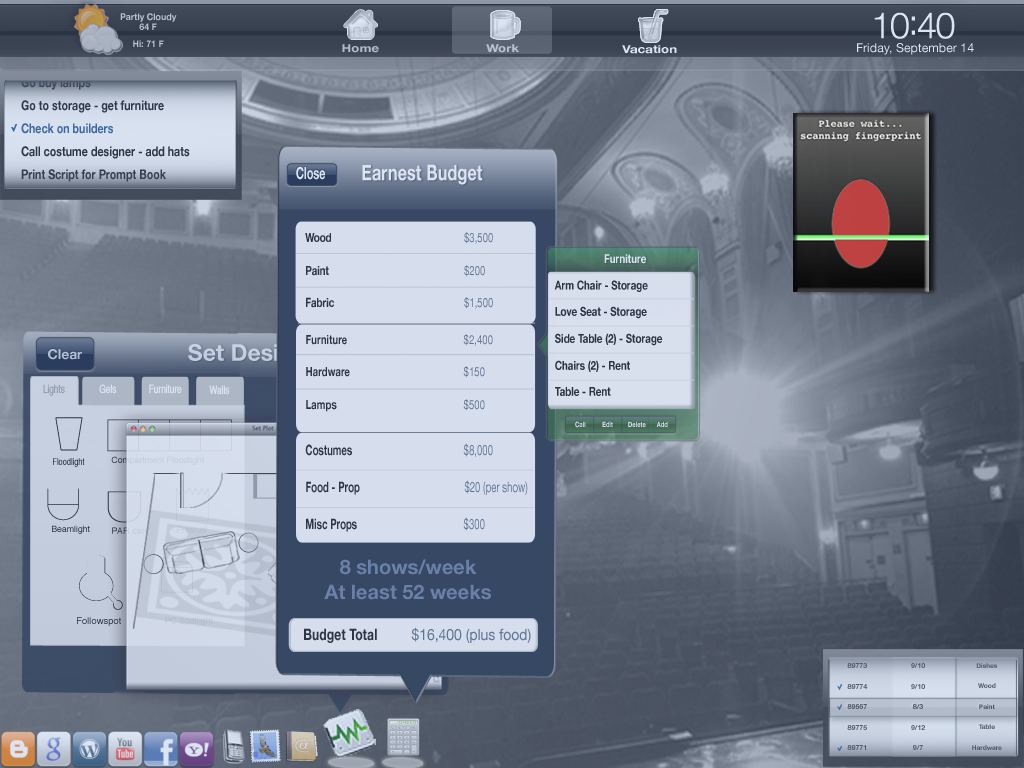
Task: Clear the Set Design panel
Action: click(65, 354)
